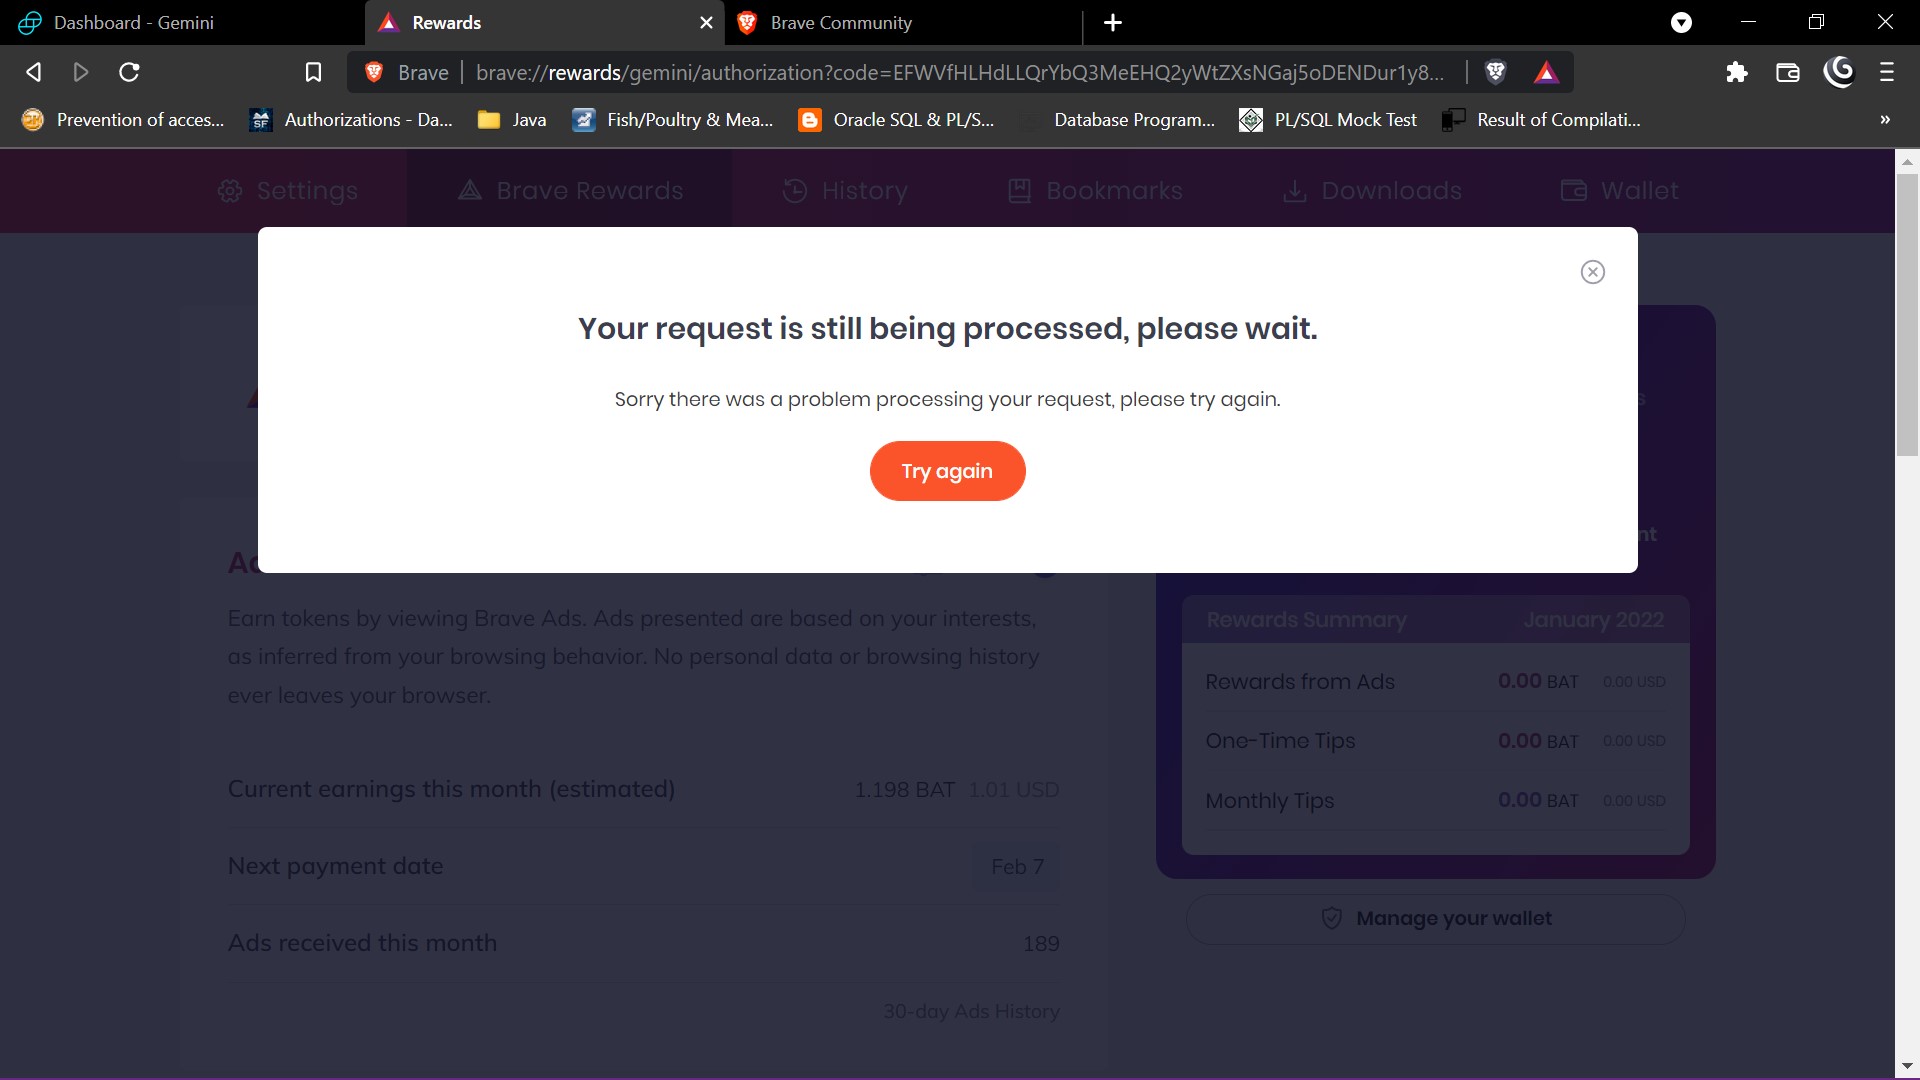Click the Settings panel icon
This screenshot has width=1920, height=1080.
(x=229, y=190)
